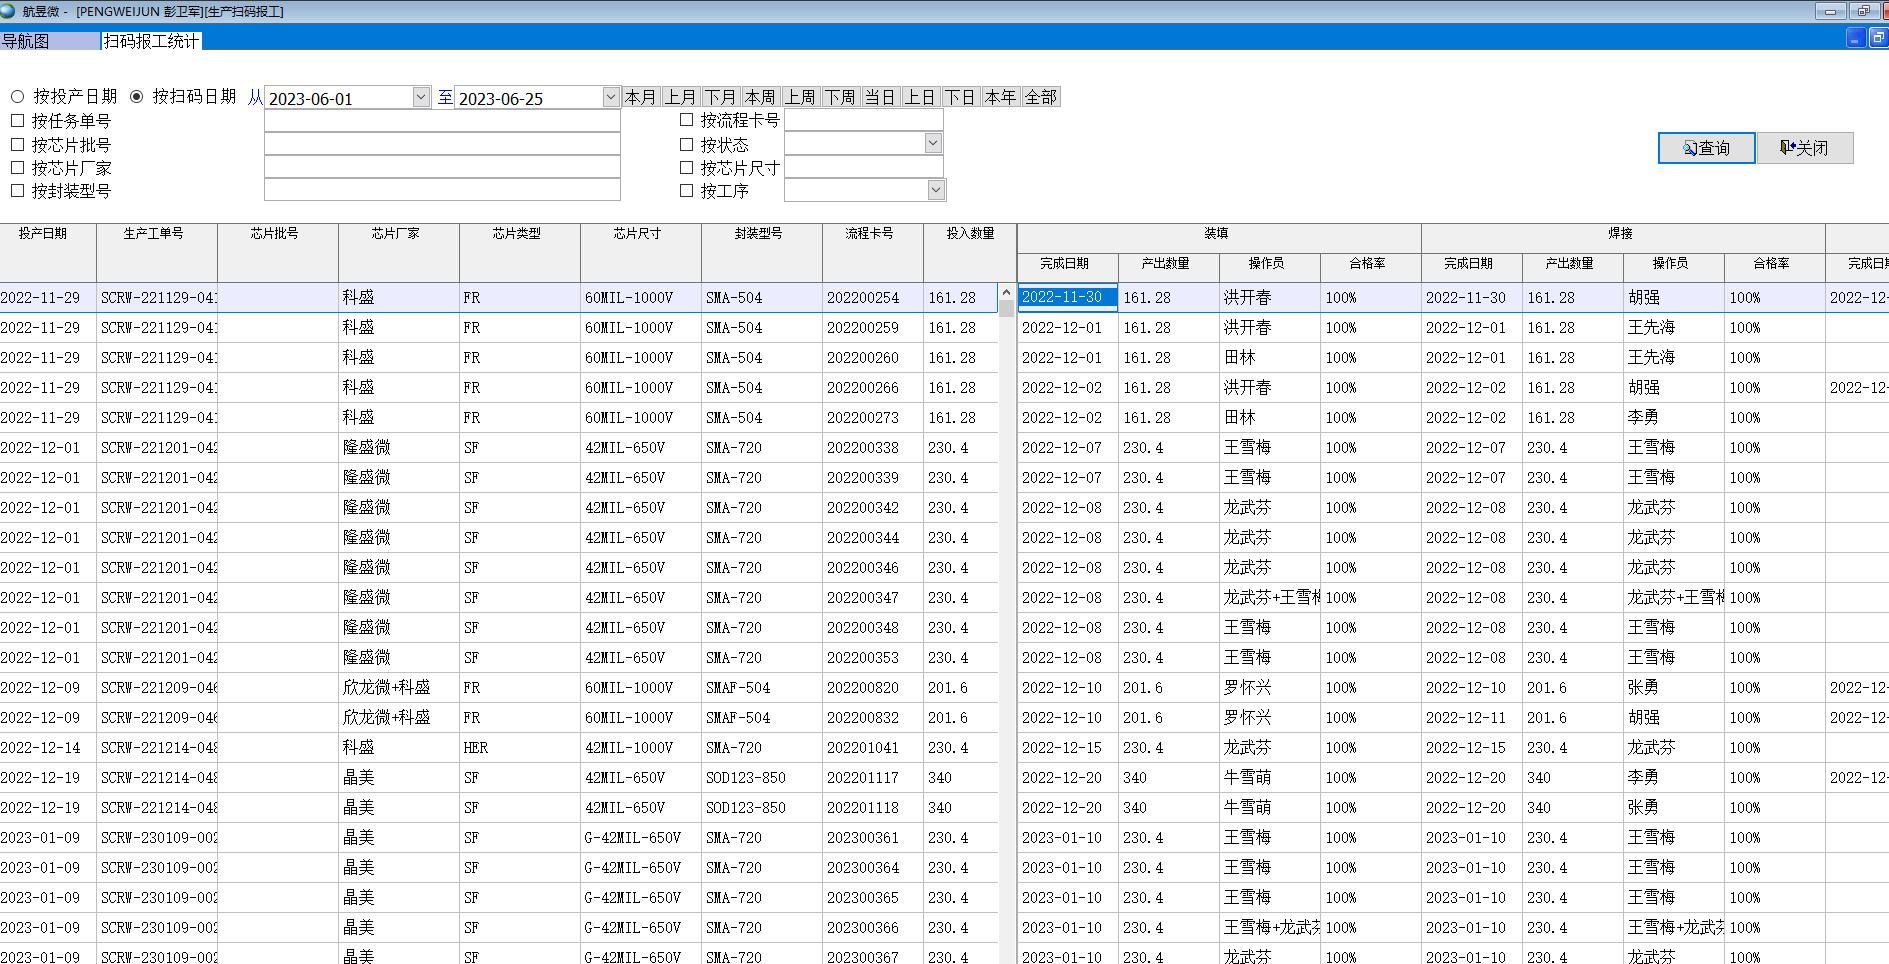Click the app globe icon in title bar
The width and height of the screenshot is (1889, 964).
click(x=8, y=11)
